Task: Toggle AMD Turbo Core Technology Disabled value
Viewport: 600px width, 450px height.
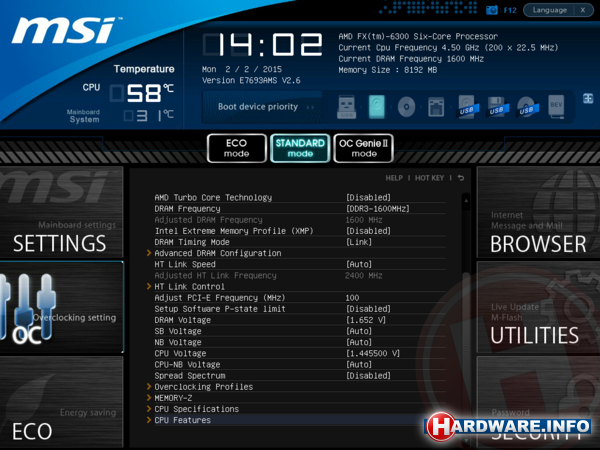Action: (367, 198)
